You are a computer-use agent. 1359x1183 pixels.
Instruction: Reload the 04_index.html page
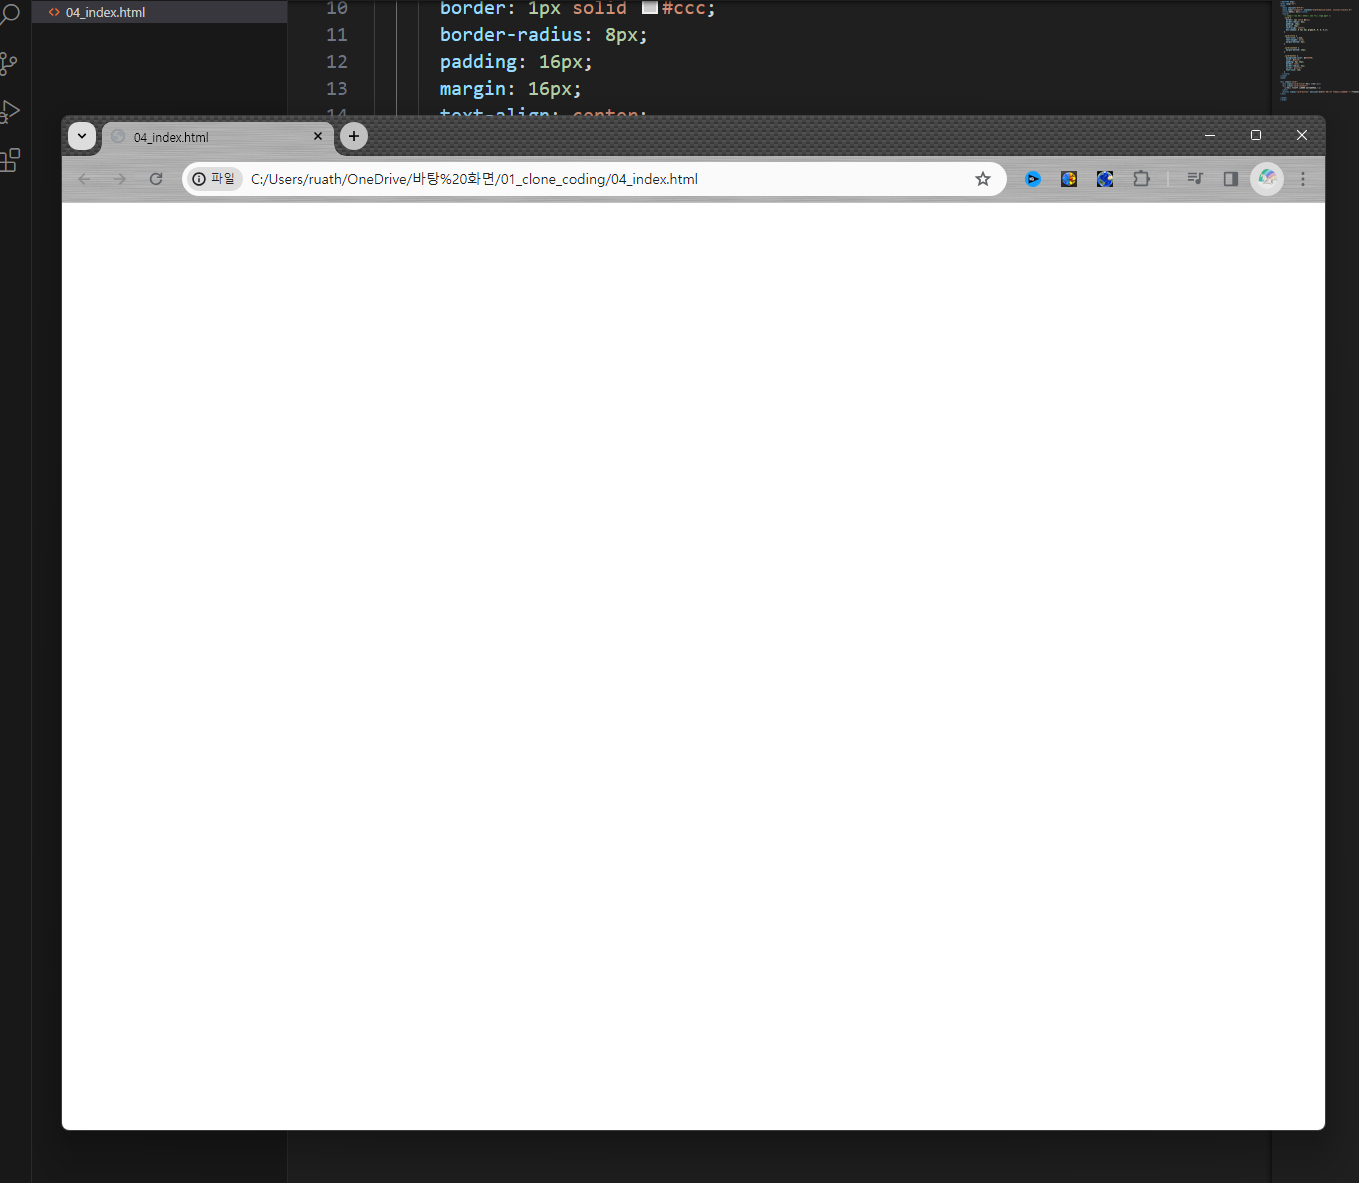coord(156,179)
